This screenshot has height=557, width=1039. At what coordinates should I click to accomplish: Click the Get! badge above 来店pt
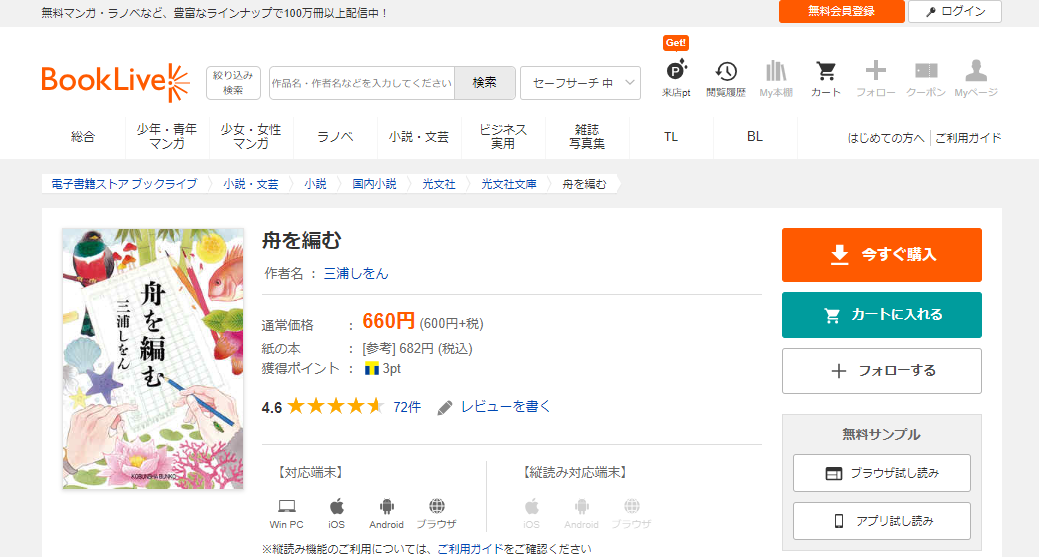pos(676,43)
